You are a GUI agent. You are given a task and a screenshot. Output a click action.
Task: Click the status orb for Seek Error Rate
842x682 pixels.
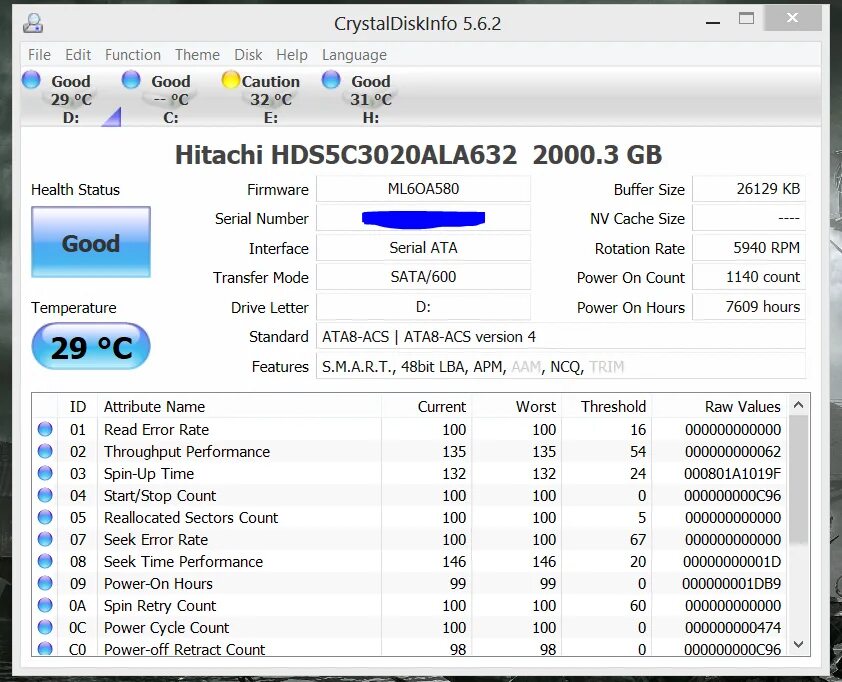click(x=45, y=539)
